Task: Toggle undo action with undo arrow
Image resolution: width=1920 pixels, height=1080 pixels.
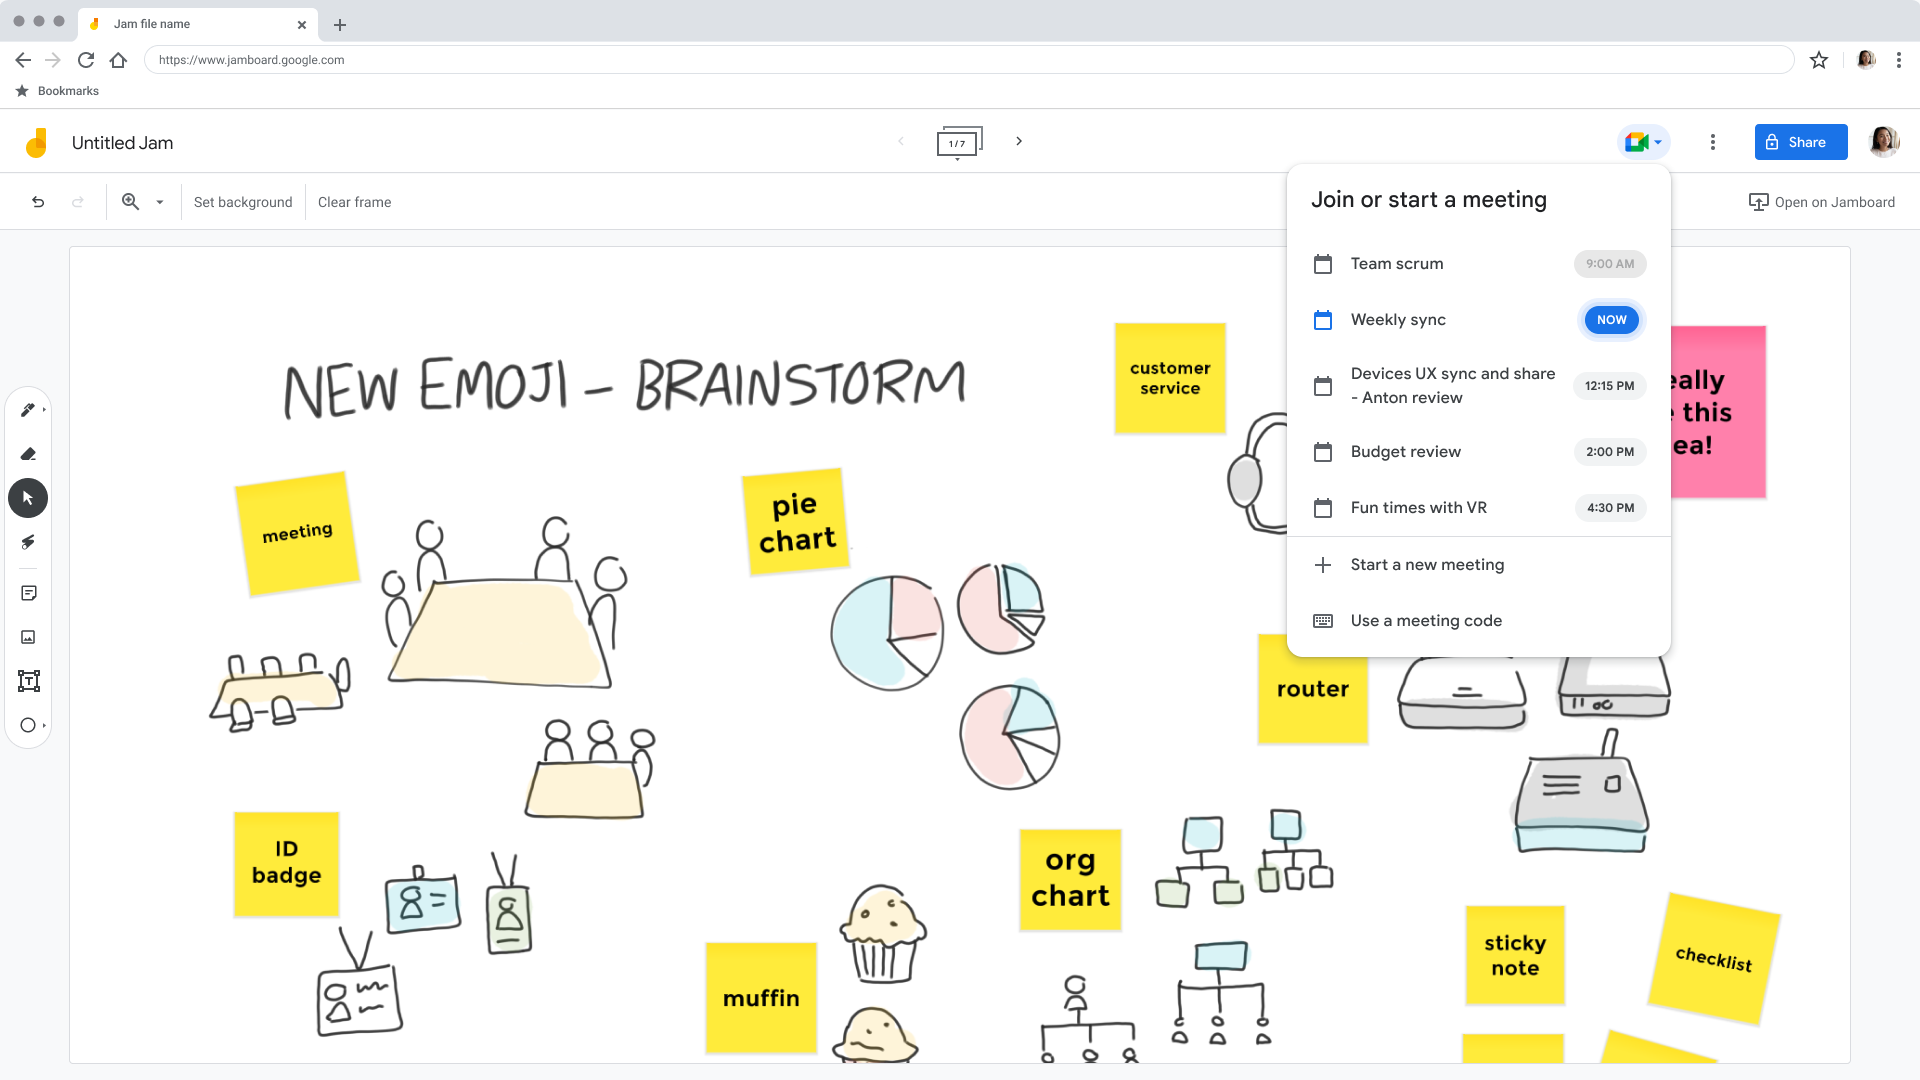Action: (x=37, y=202)
